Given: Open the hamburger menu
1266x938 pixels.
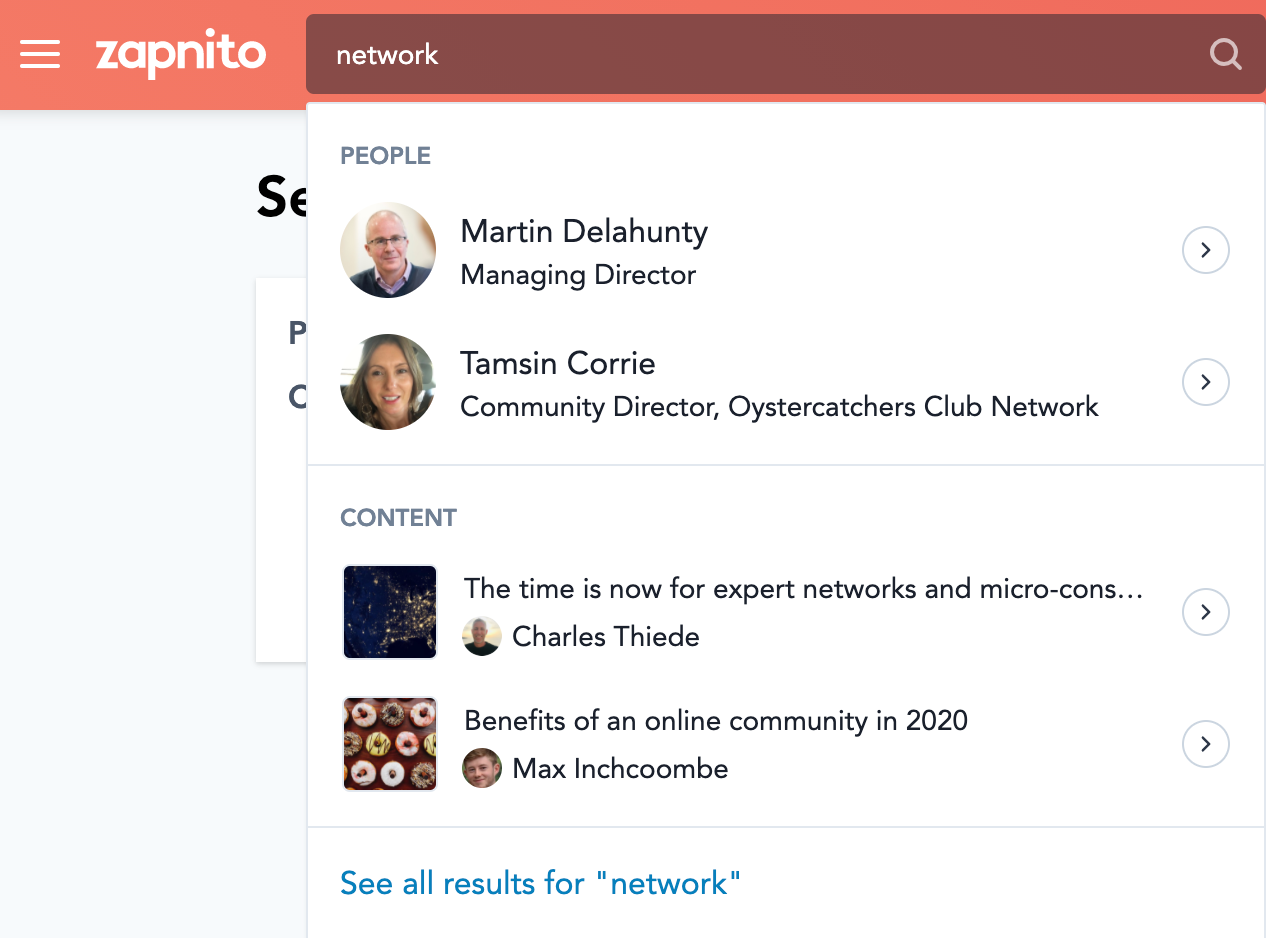Looking at the screenshot, I should pyautogui.click(x=40, y=54).
